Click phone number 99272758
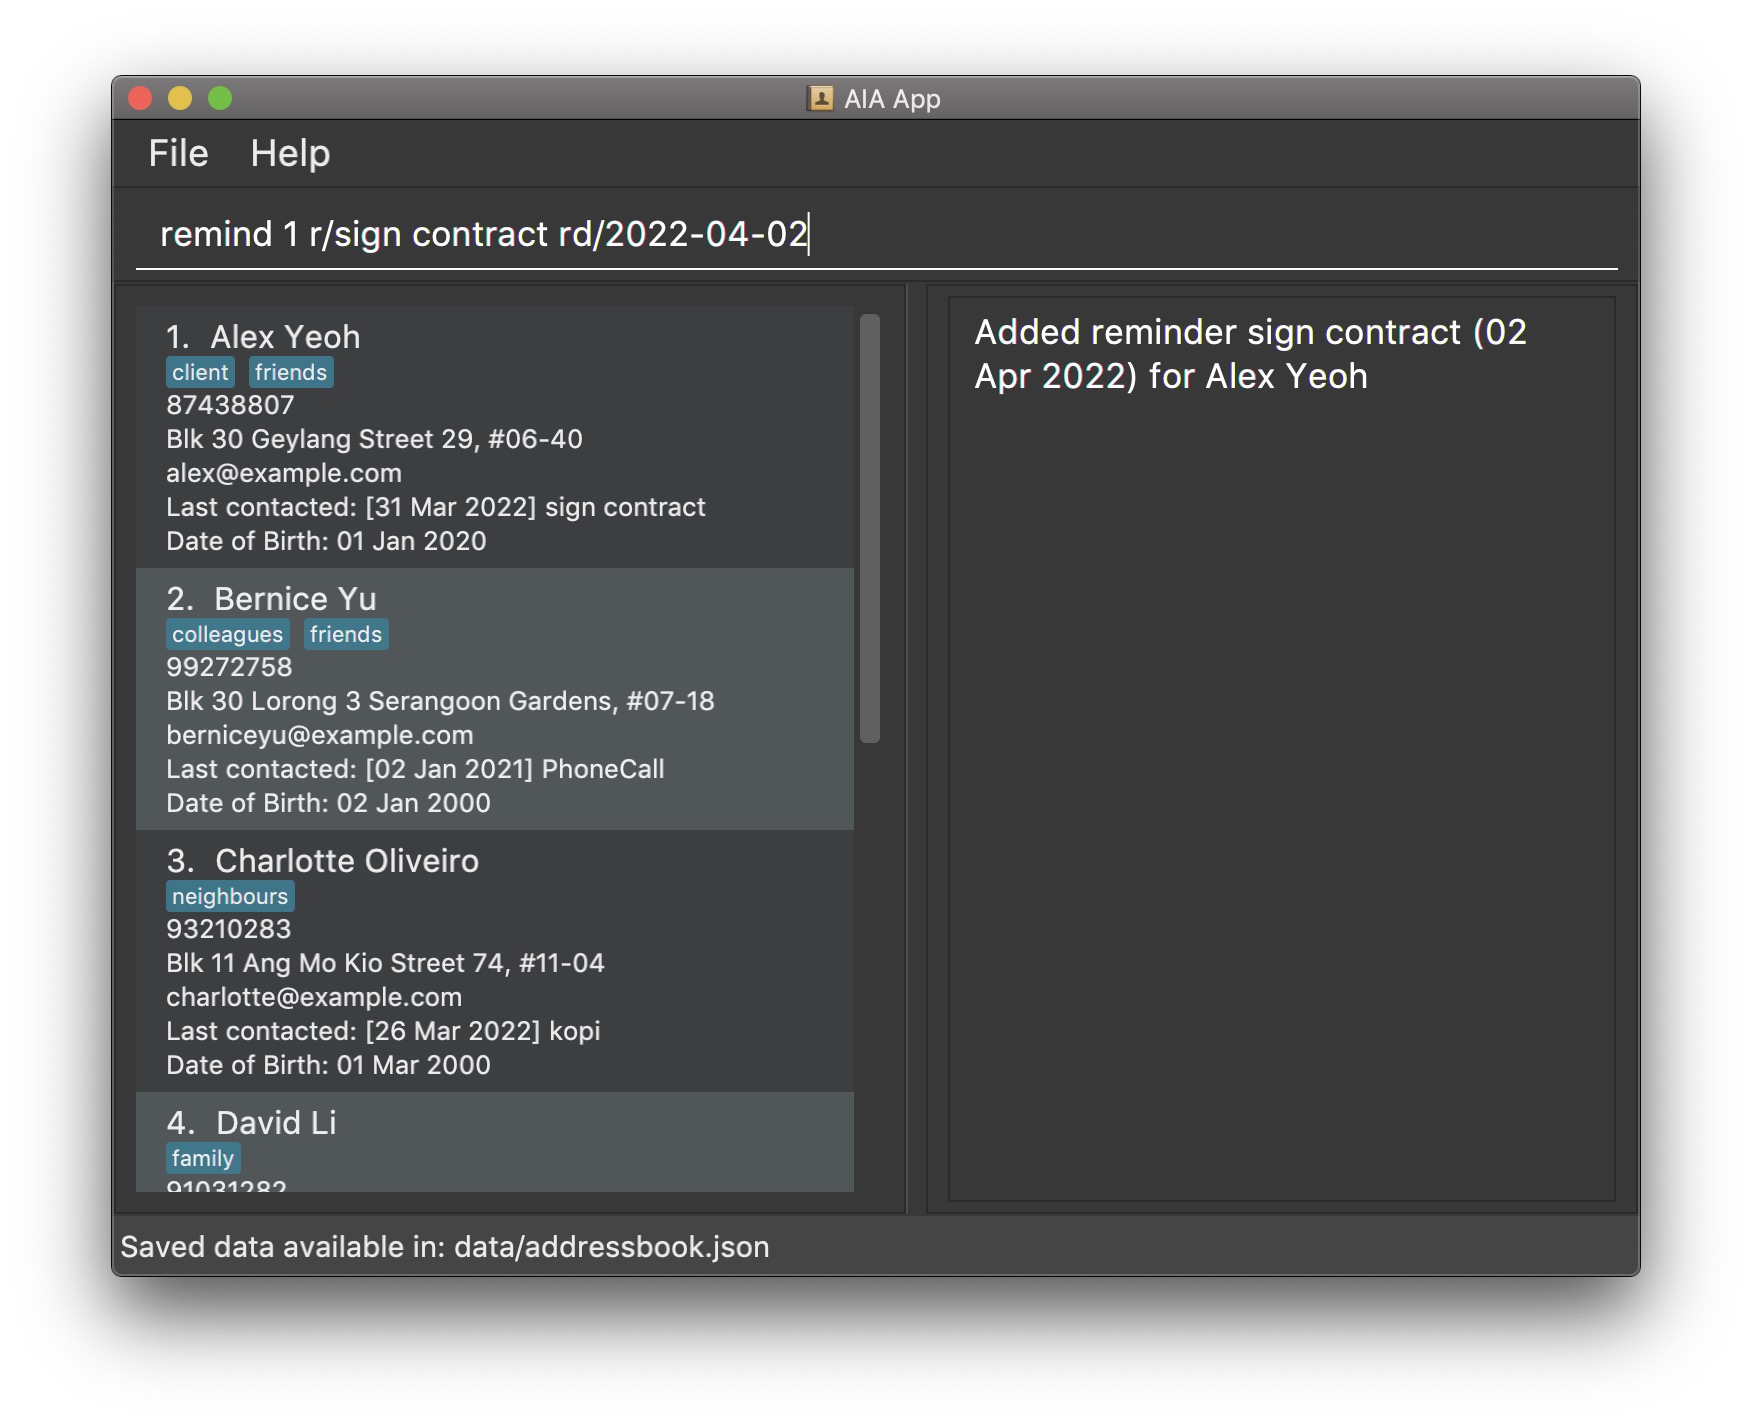 [229, 667]
